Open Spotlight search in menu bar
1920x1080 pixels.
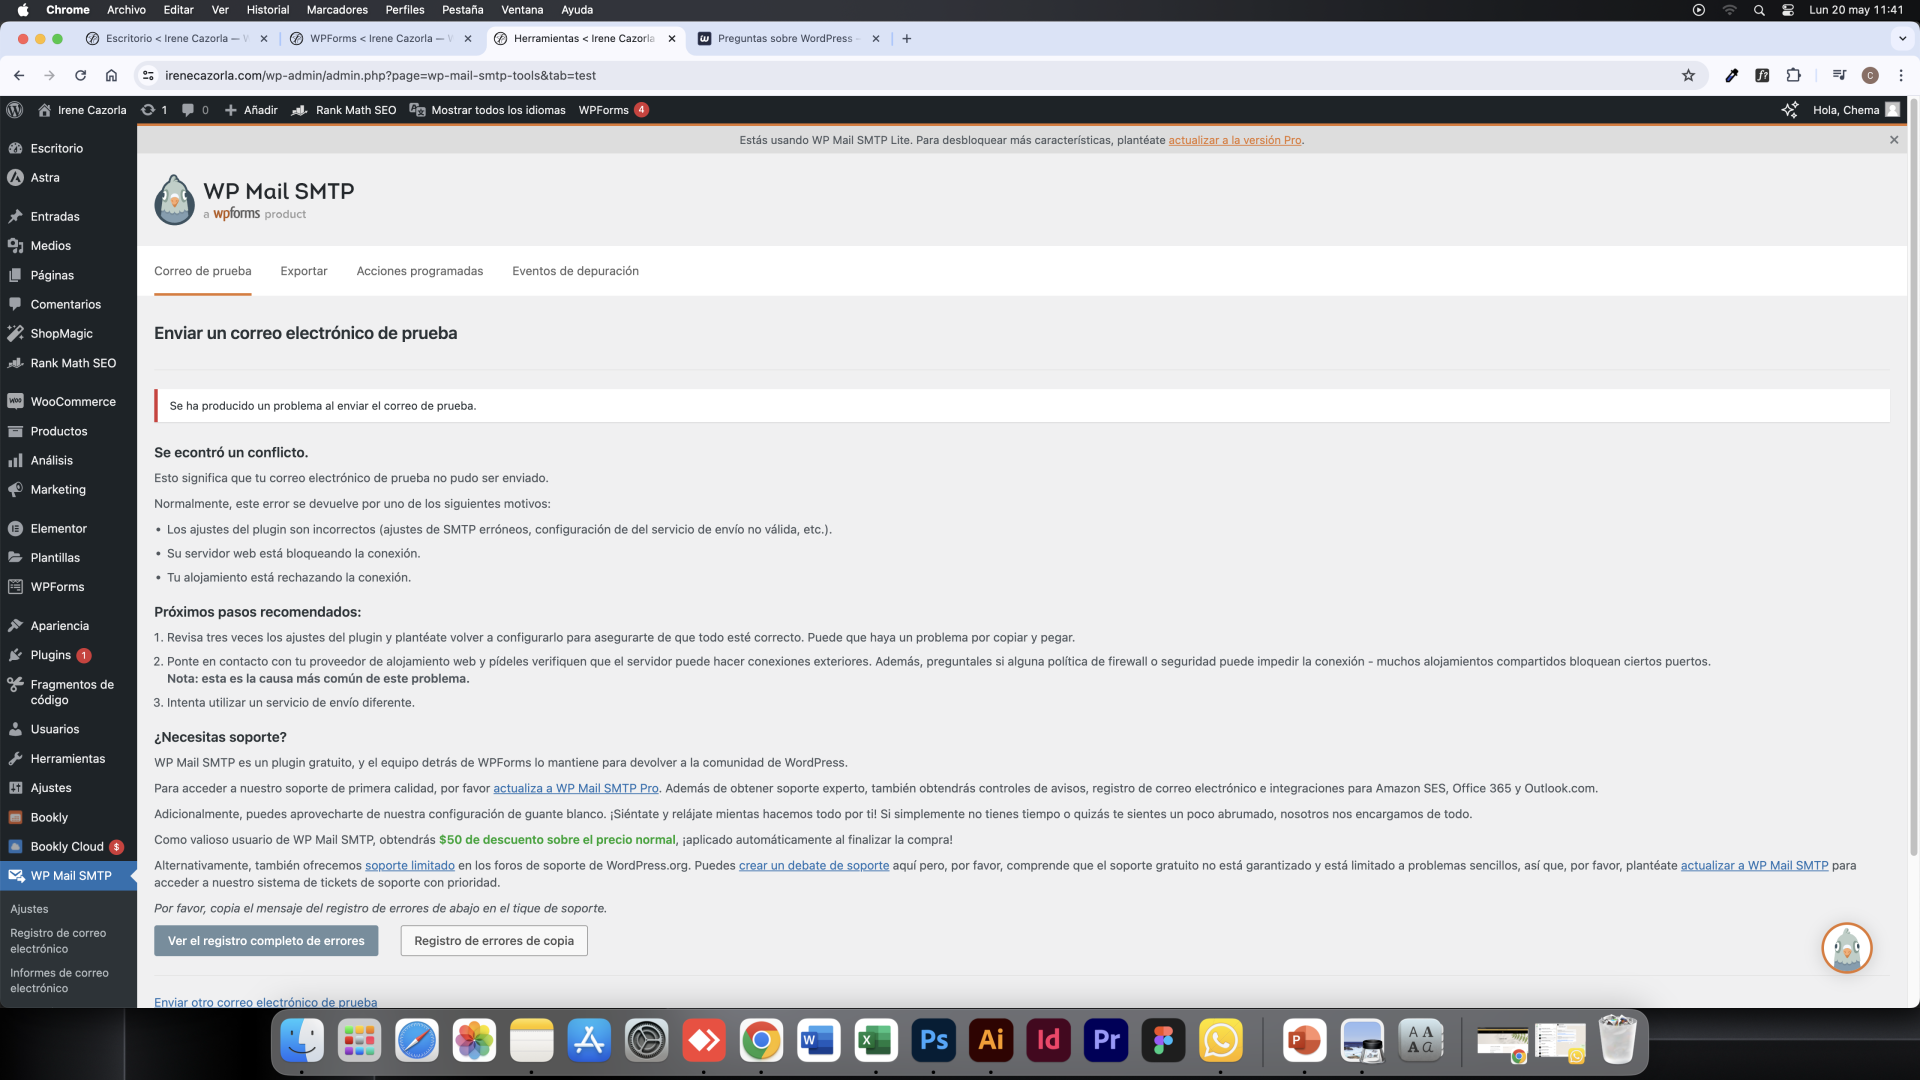[x=1759, y=10]
